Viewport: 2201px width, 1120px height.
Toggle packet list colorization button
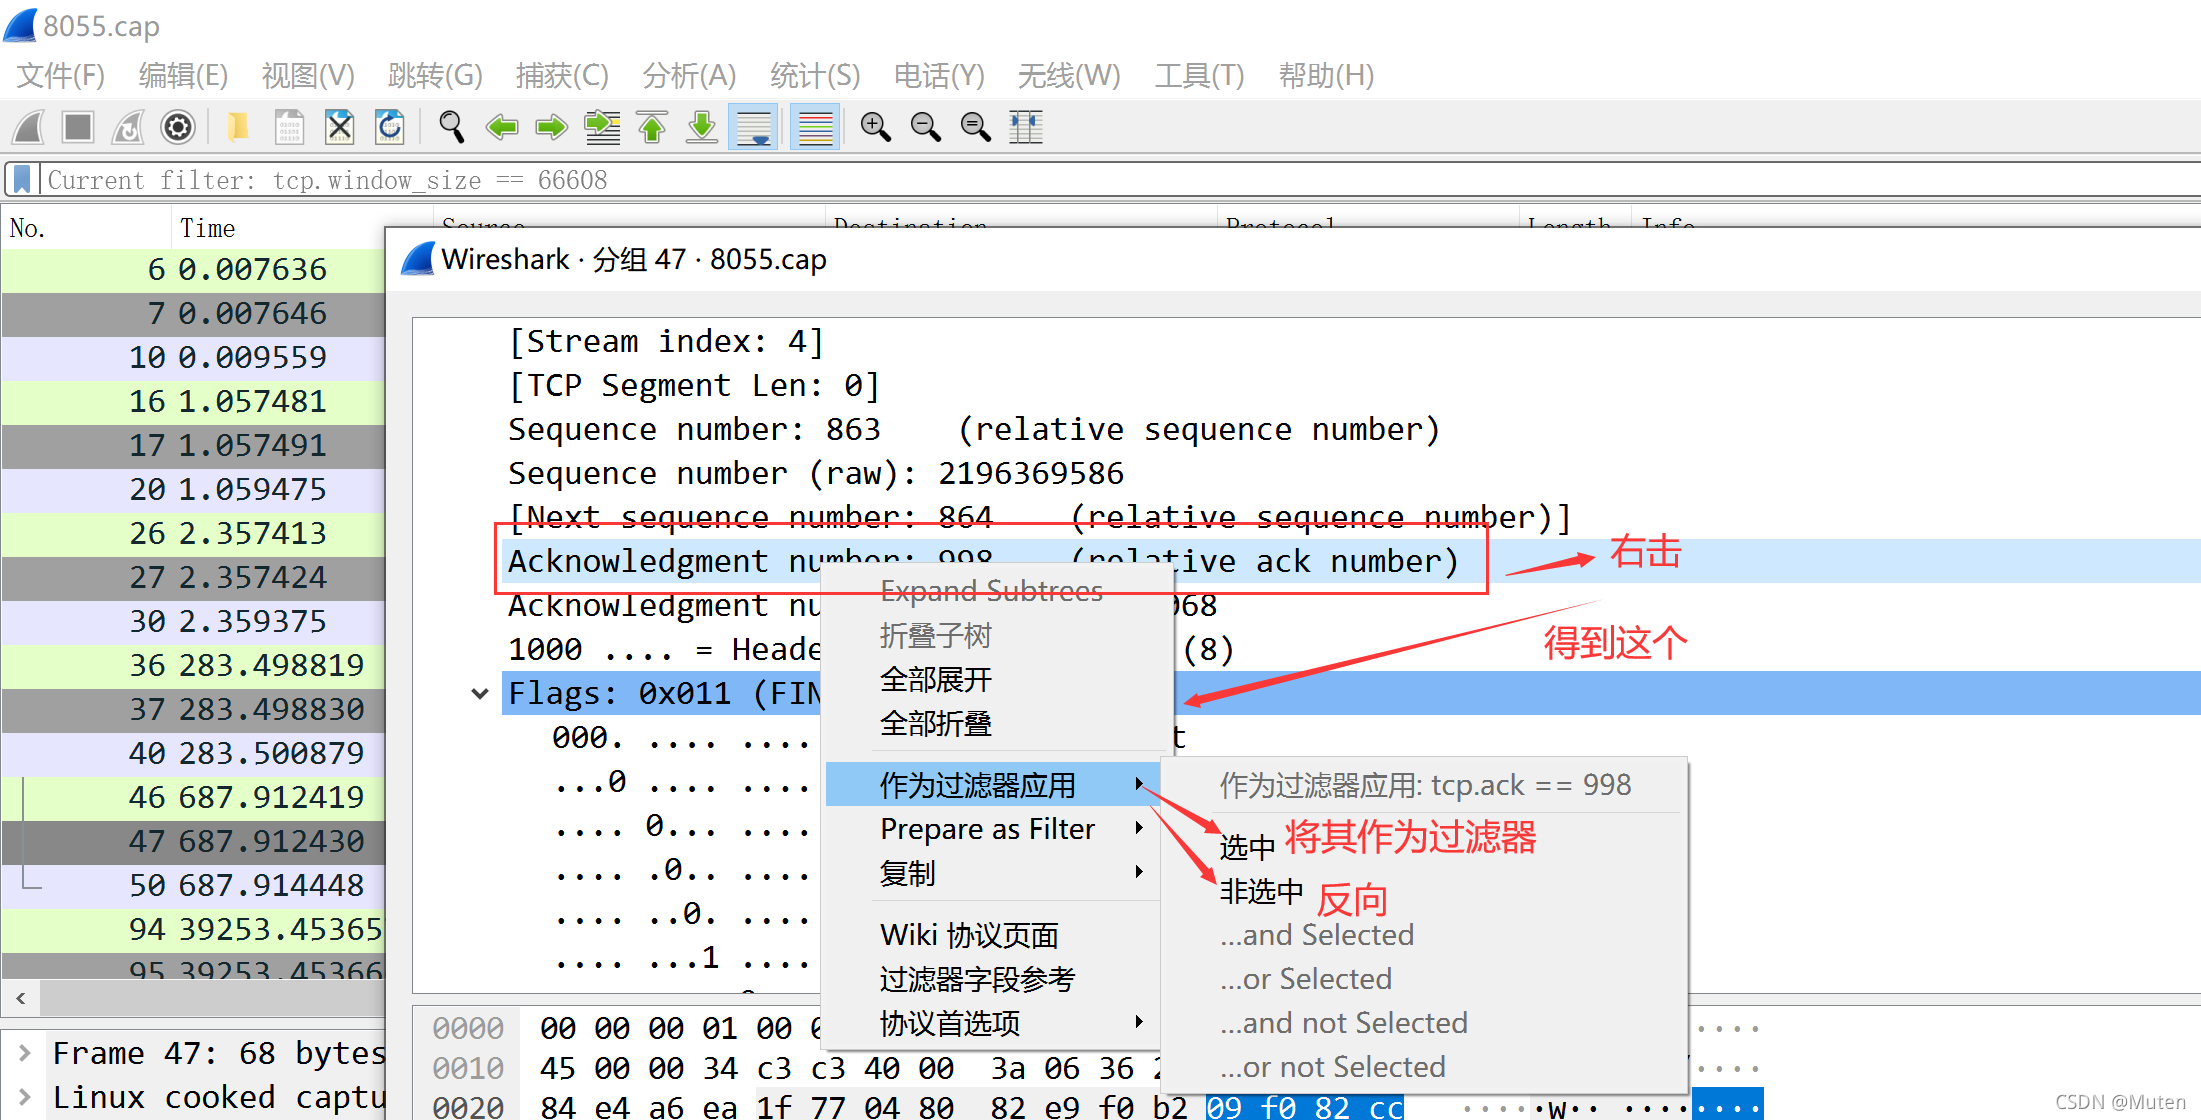click(x=815, y=127)
